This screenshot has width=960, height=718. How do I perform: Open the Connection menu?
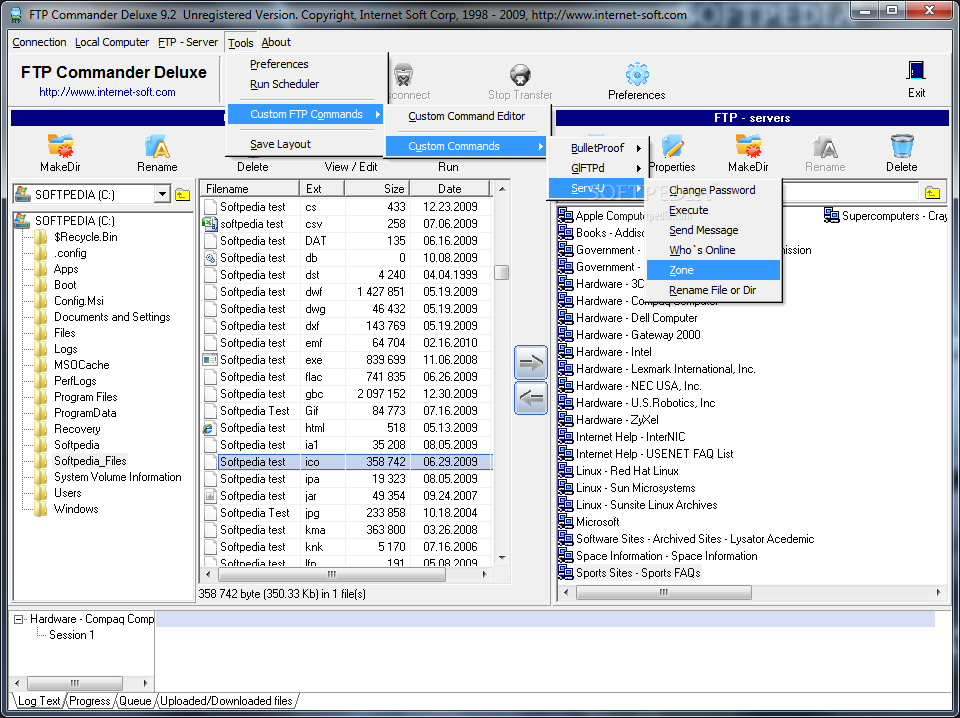(39, 42)
